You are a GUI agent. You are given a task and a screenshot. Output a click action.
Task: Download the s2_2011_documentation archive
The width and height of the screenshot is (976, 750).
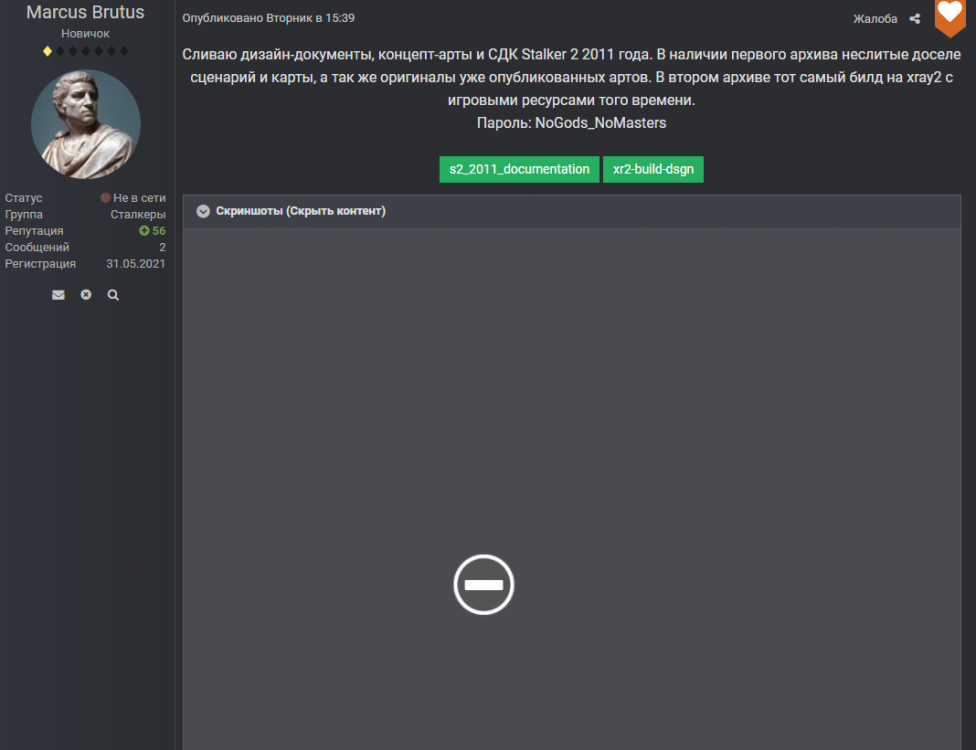click(518, 169)
